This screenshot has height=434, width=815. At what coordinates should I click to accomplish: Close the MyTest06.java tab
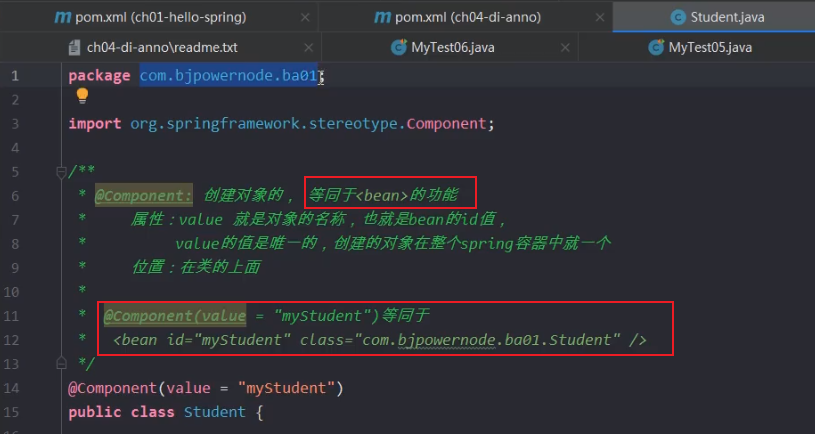click(565, 48)
